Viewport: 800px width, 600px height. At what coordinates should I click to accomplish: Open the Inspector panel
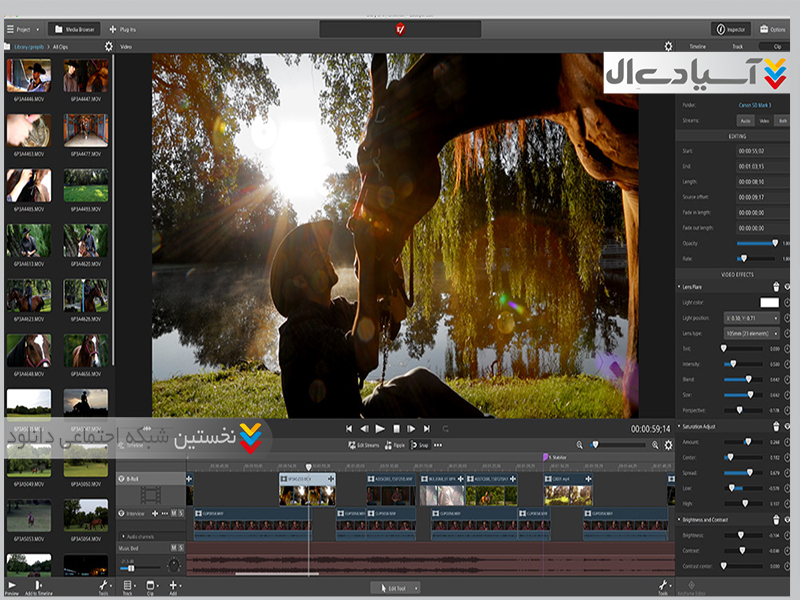click(x=731, y=29)
